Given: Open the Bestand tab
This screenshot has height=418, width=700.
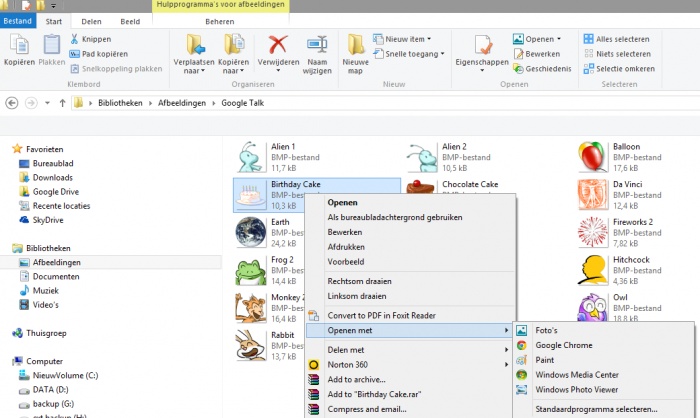Looking at the screenshot, I should 17,21.
